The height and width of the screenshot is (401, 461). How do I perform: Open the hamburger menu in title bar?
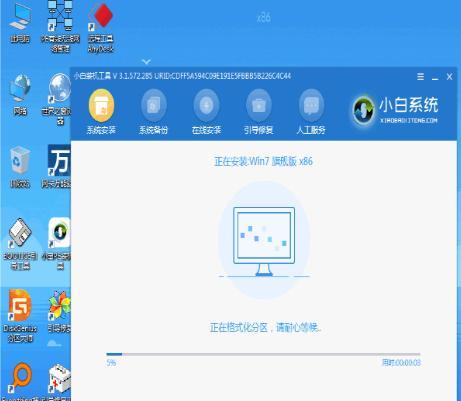pos(421,77)
